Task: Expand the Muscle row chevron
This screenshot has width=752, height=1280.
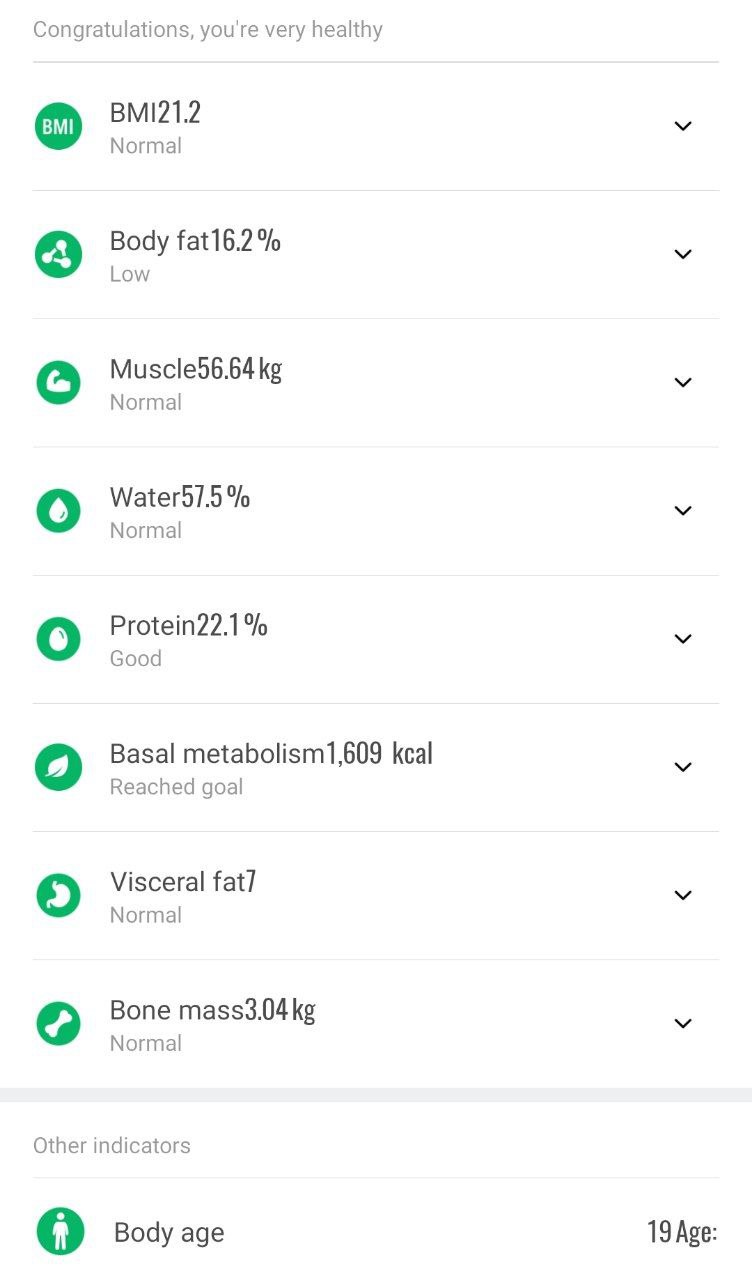Action: tap(683, 382)
